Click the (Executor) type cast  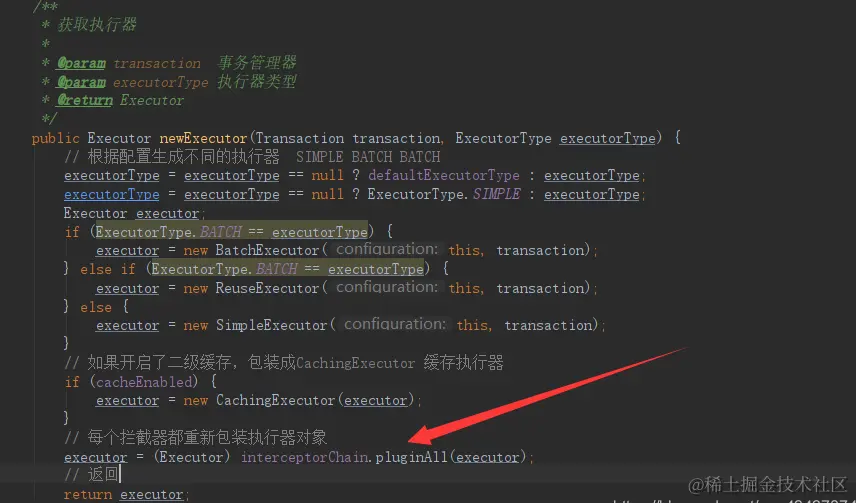click(x=192, y=457)
